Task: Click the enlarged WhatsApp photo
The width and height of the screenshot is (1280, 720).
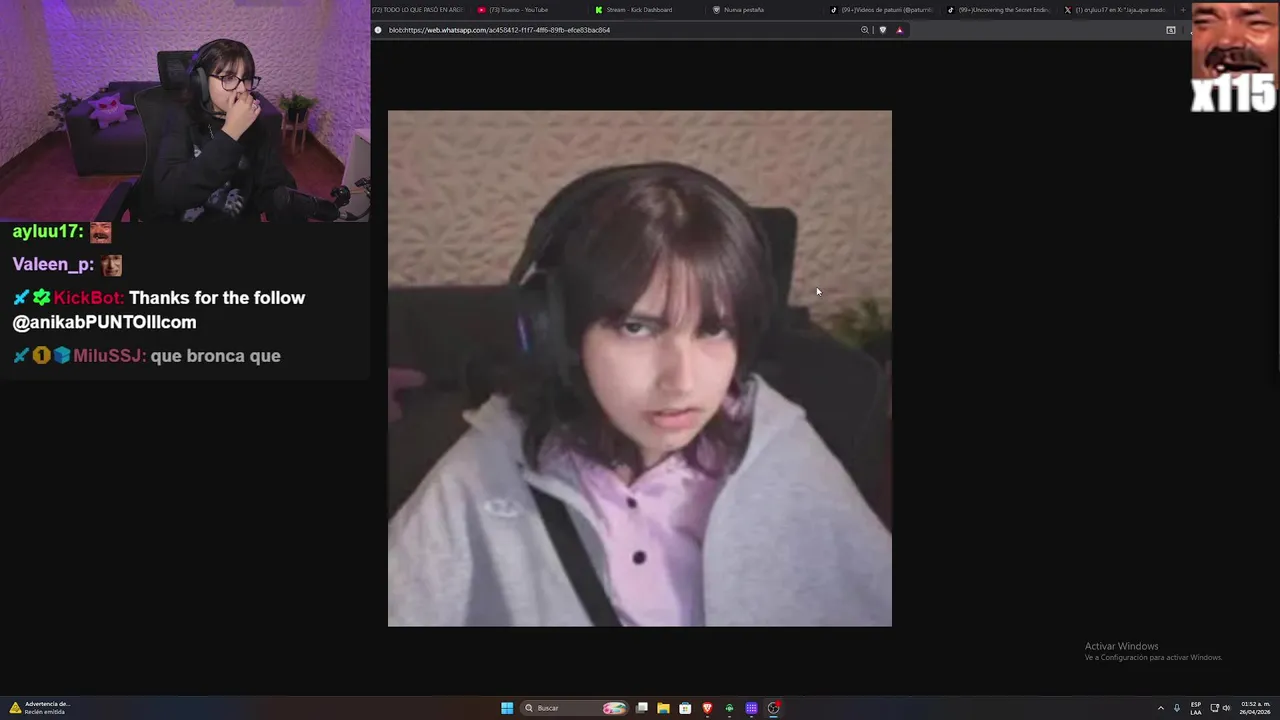Action: (640, 368)
